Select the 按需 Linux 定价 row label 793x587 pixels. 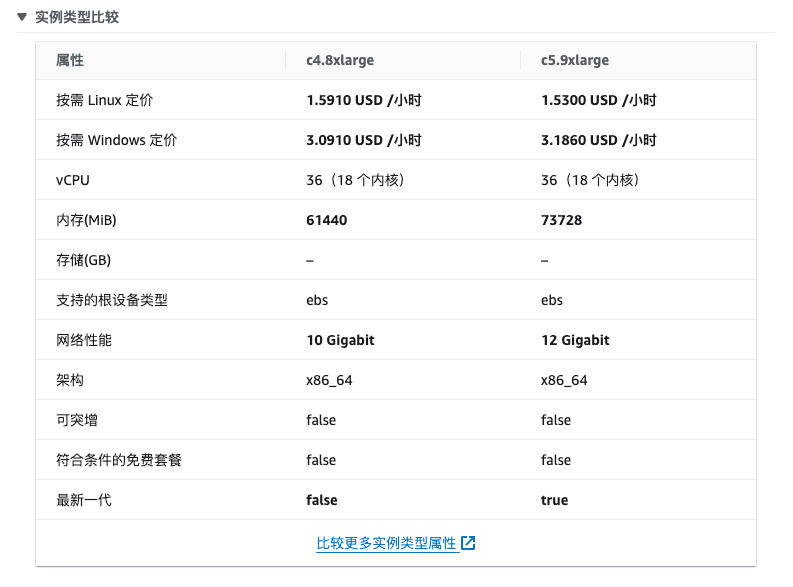tap(105, 100)
